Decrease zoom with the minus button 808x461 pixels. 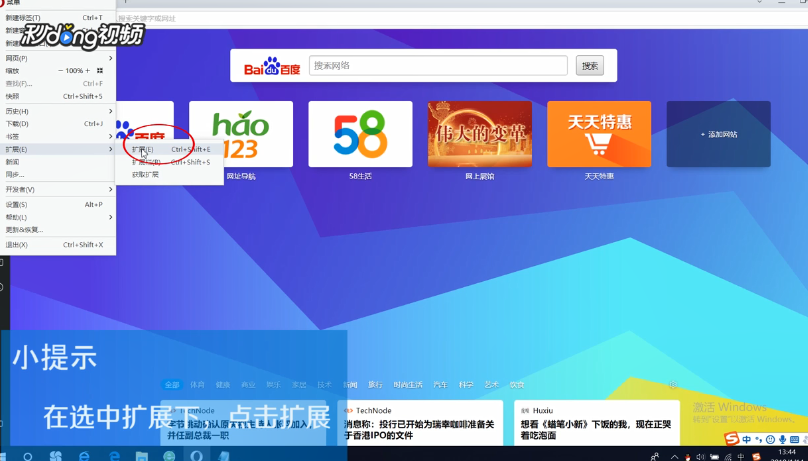[61, 71]
